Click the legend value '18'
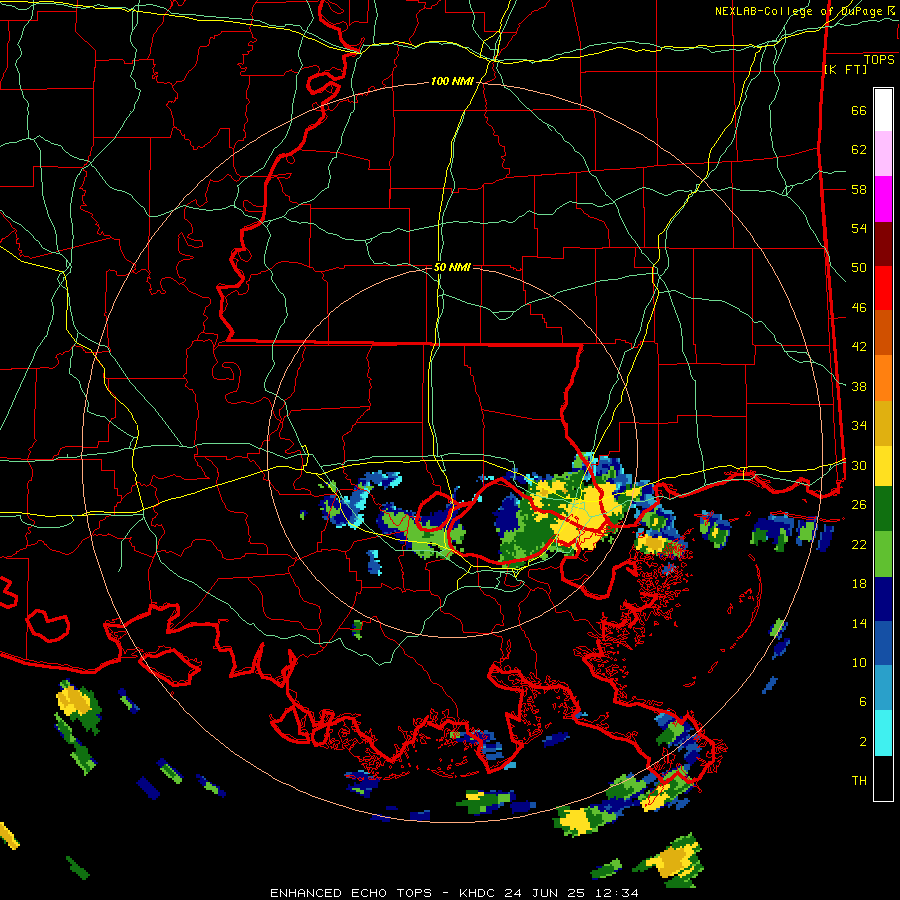 tap(859, 584)
